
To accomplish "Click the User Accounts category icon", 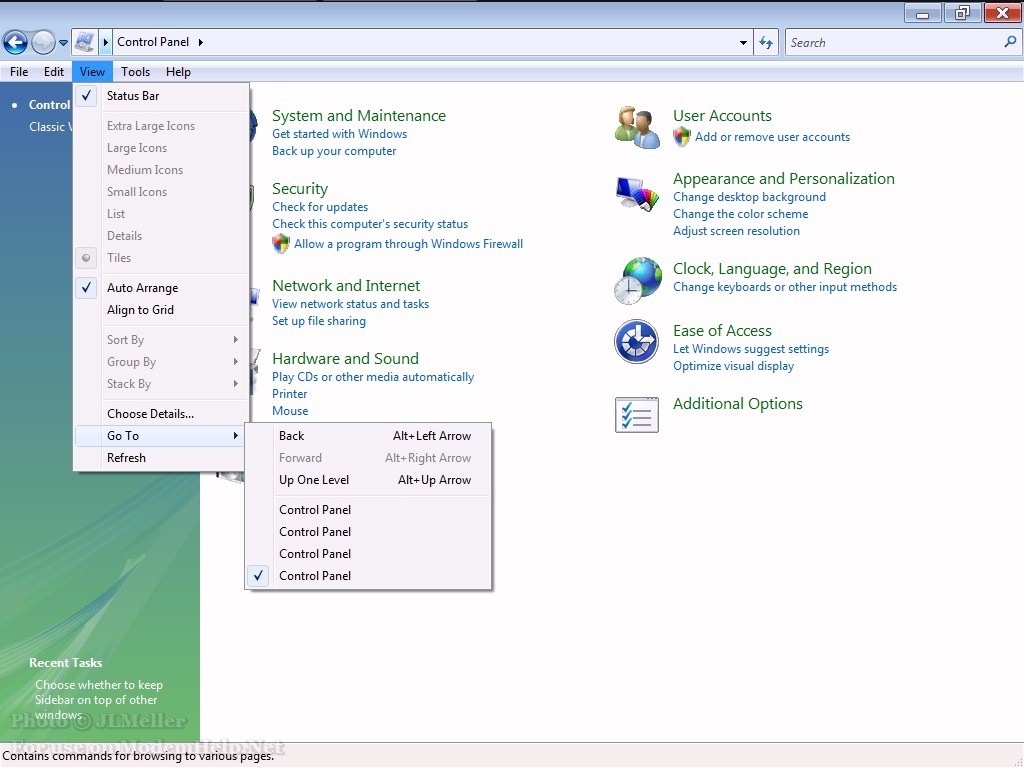I will pos(637,127).
